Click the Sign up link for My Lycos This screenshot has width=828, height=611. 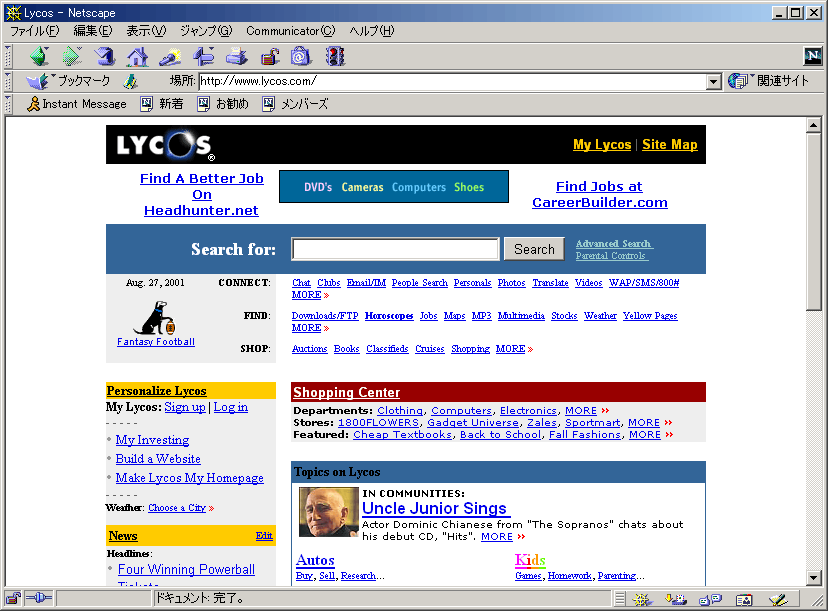[185, 407]
